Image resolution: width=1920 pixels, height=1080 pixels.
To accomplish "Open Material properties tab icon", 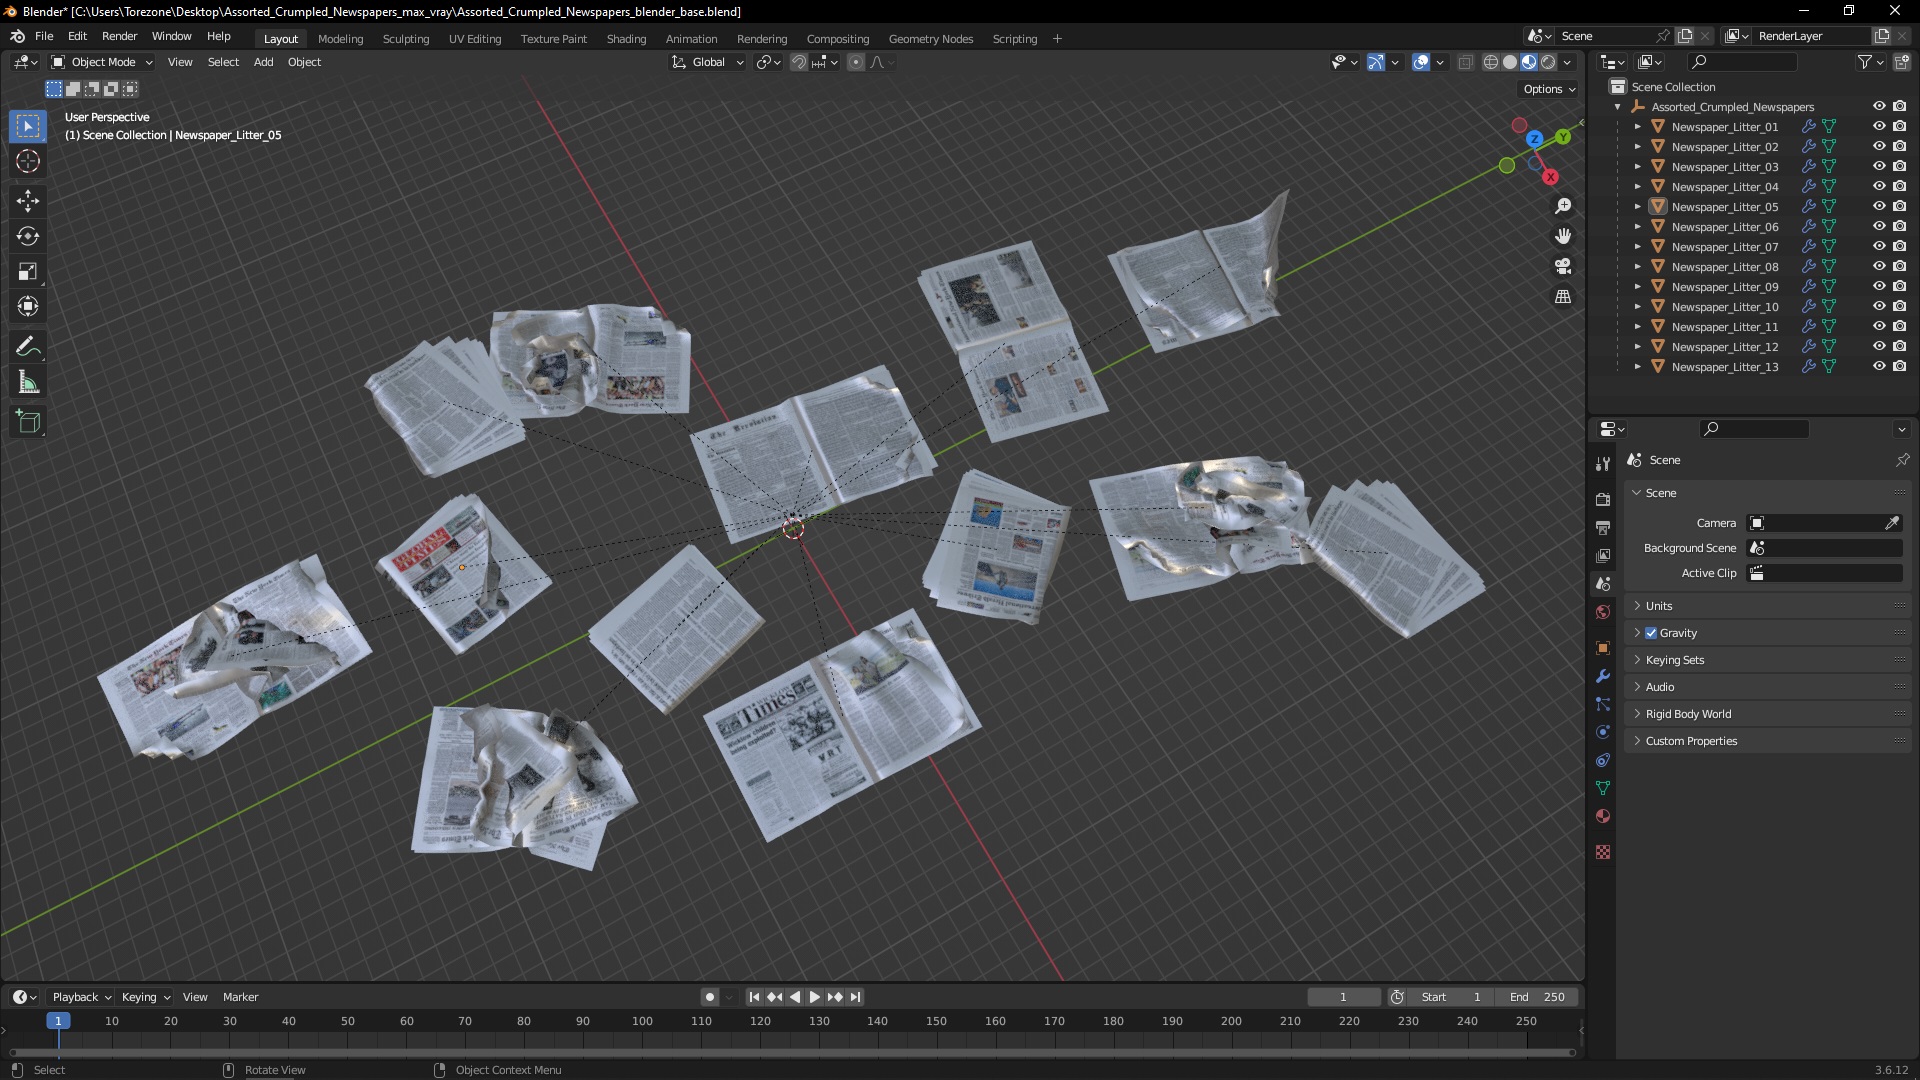I will coord(1603,816).
